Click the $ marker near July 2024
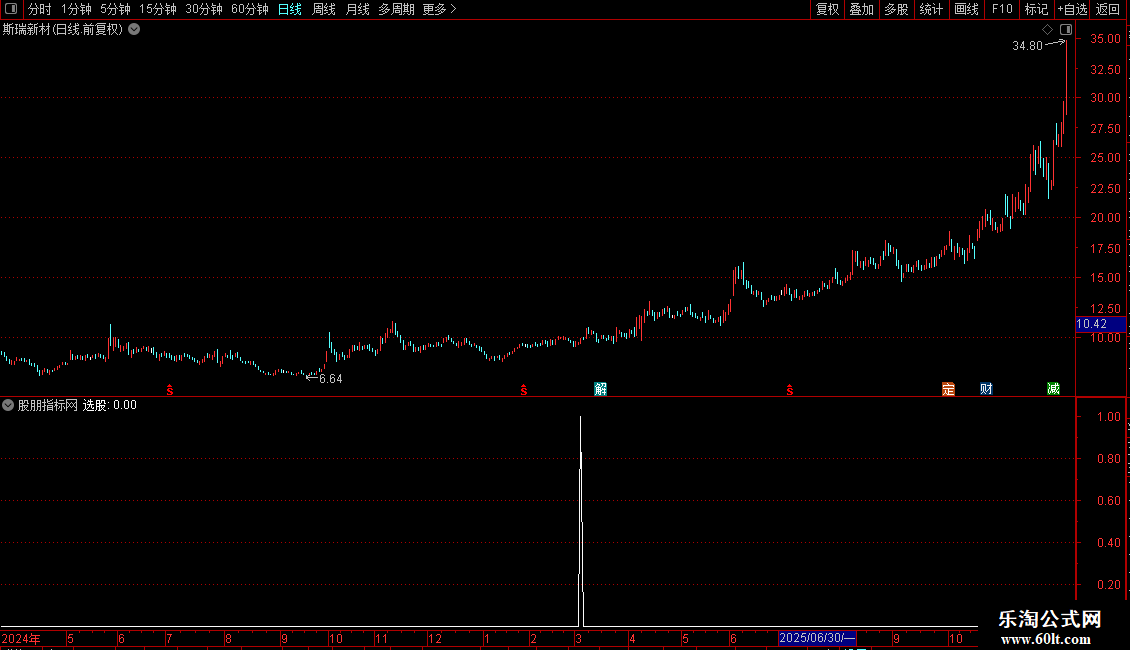This screenshot has height=650, width=1130. click(170, 390)
